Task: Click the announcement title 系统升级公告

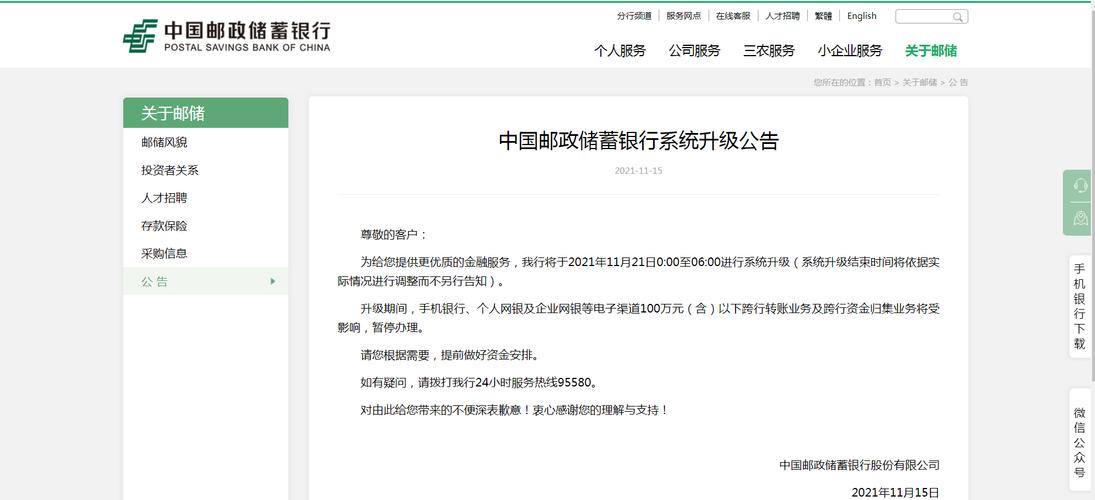Action: pyautogui.click(x=638, y=141)
